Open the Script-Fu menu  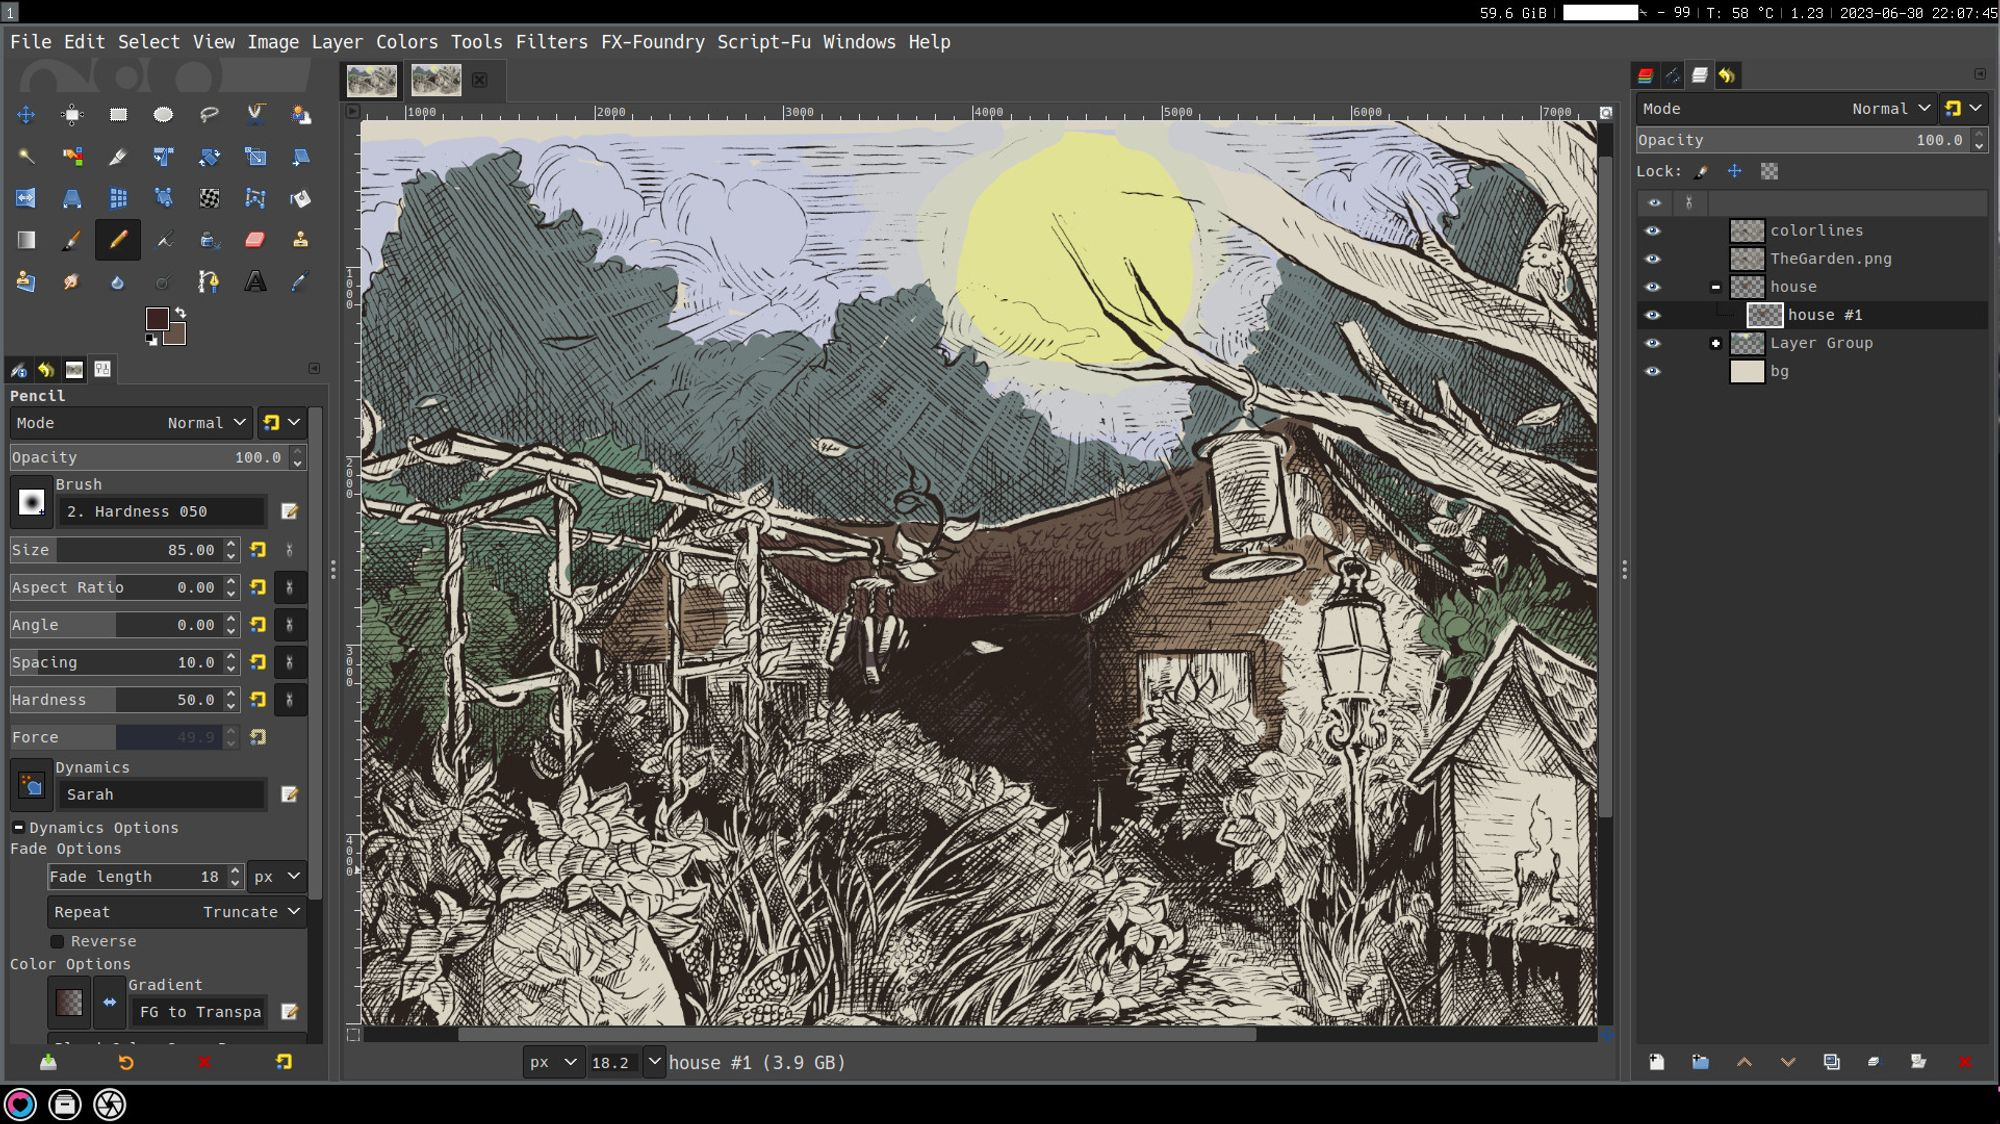763,42
